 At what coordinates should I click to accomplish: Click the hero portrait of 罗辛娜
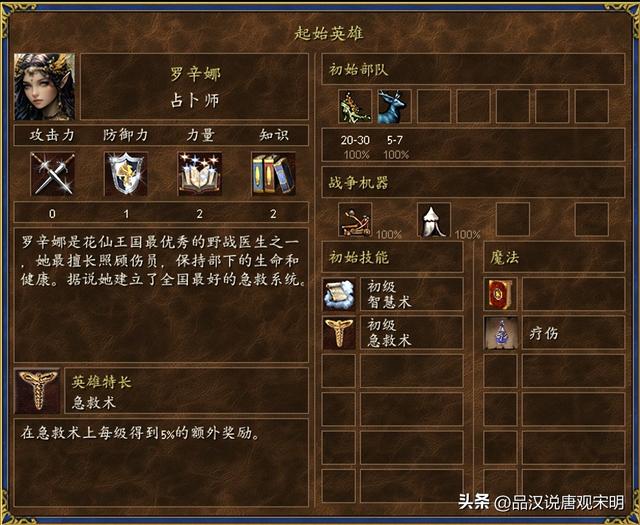[x=44, y=87]
